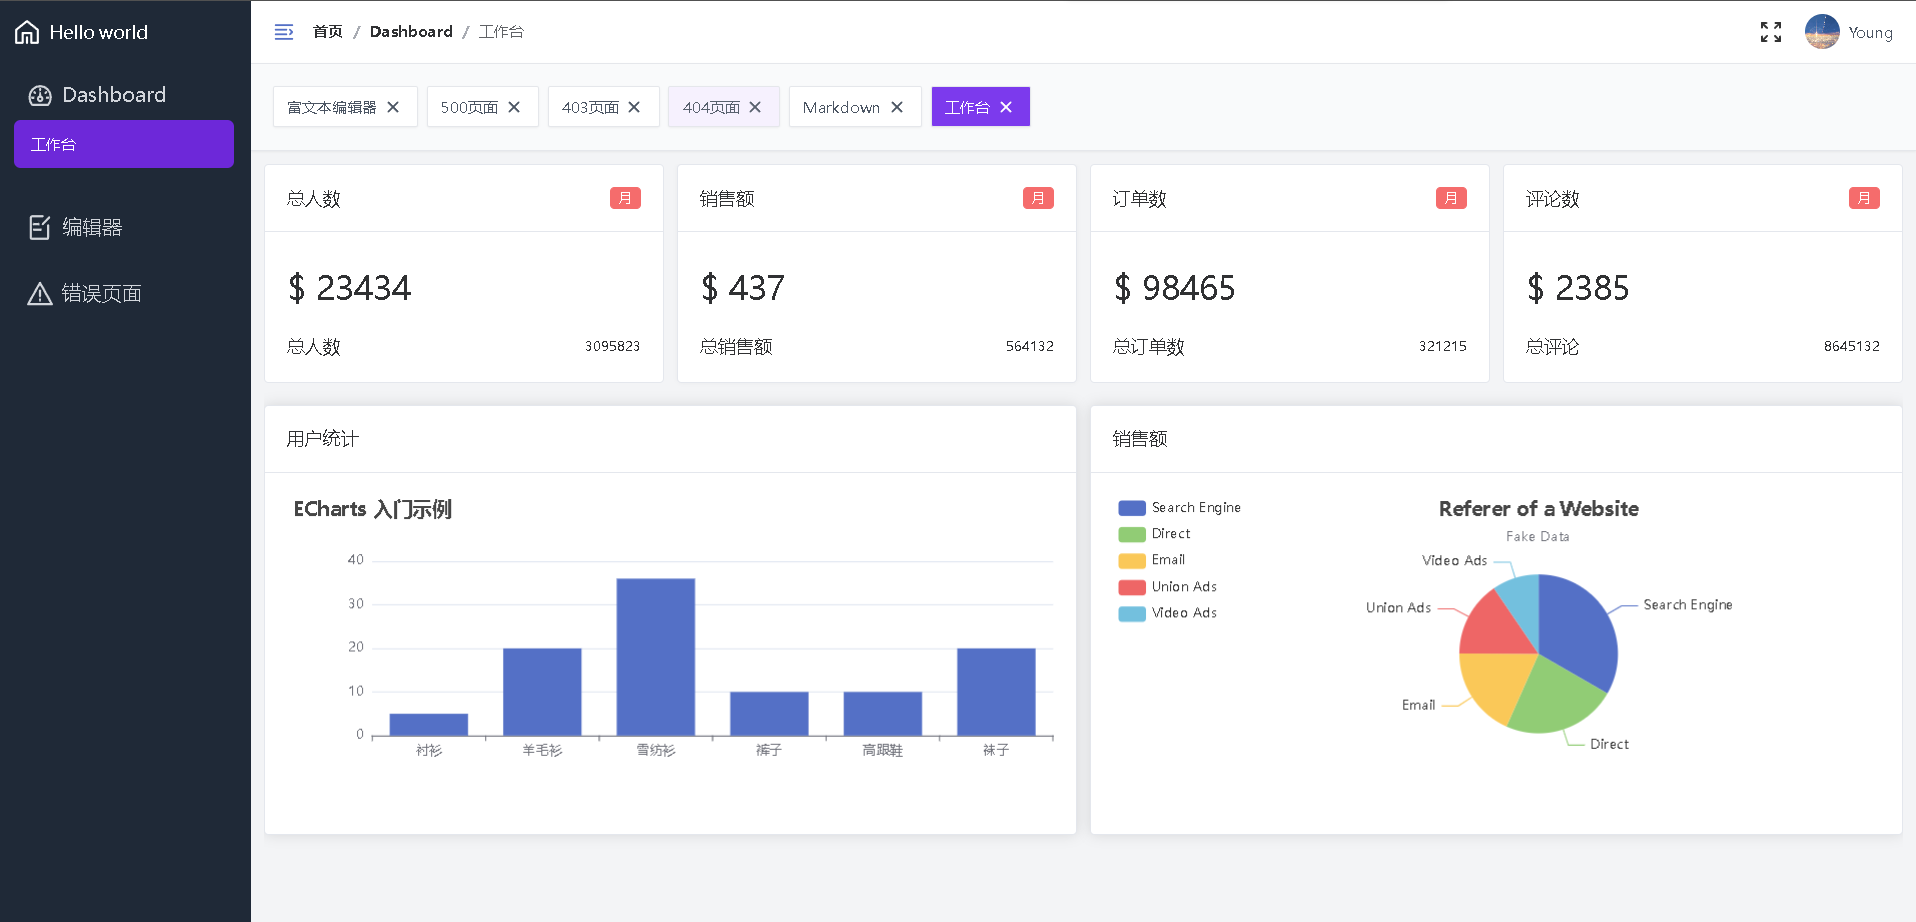1916x922 pixels.
Task: Click total orders figure 321215
Action: (x=1443, y=346)
